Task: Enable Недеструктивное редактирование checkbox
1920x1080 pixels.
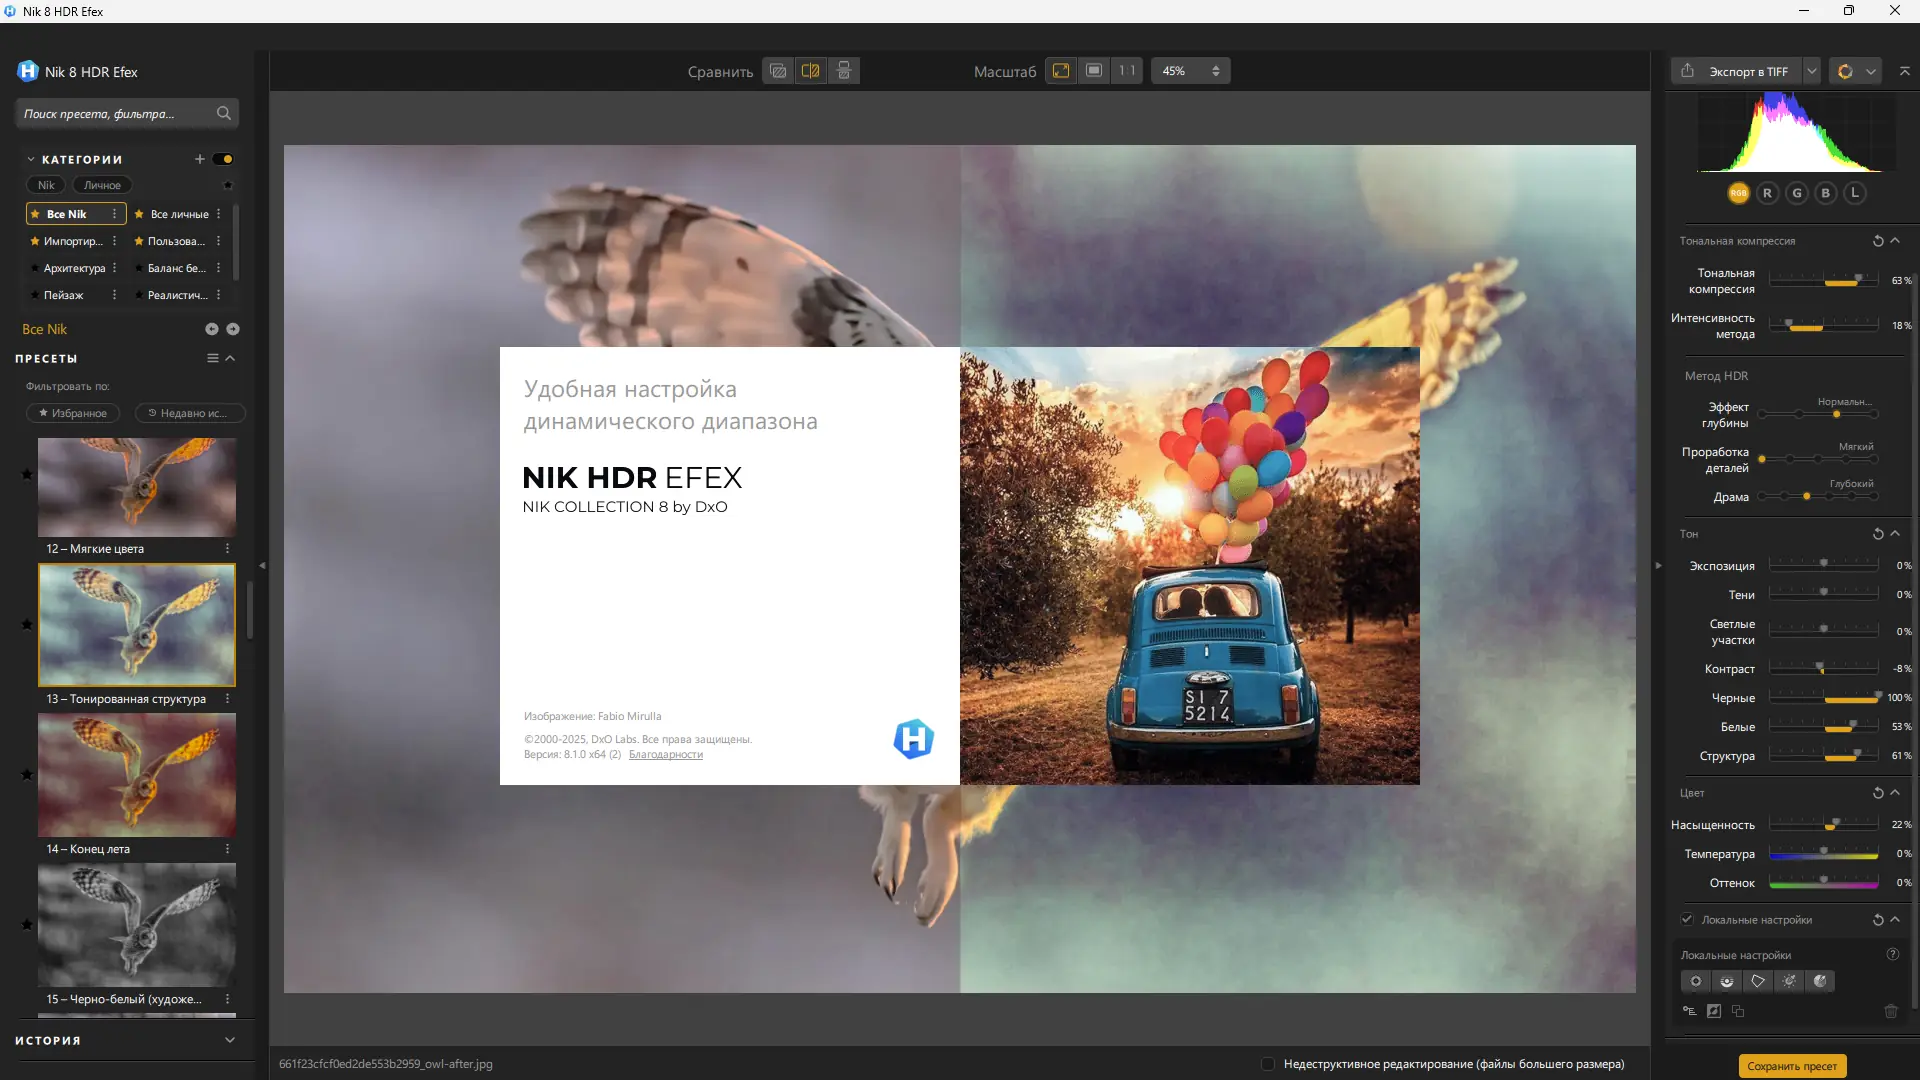Action: point(1268,1064)
